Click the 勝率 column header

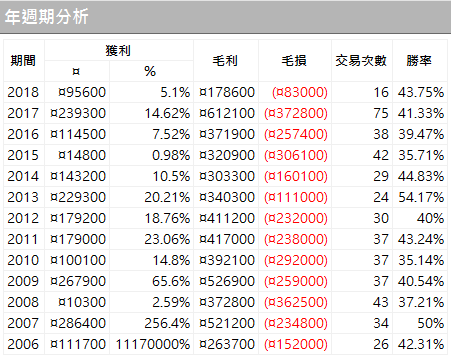(420, 61)
